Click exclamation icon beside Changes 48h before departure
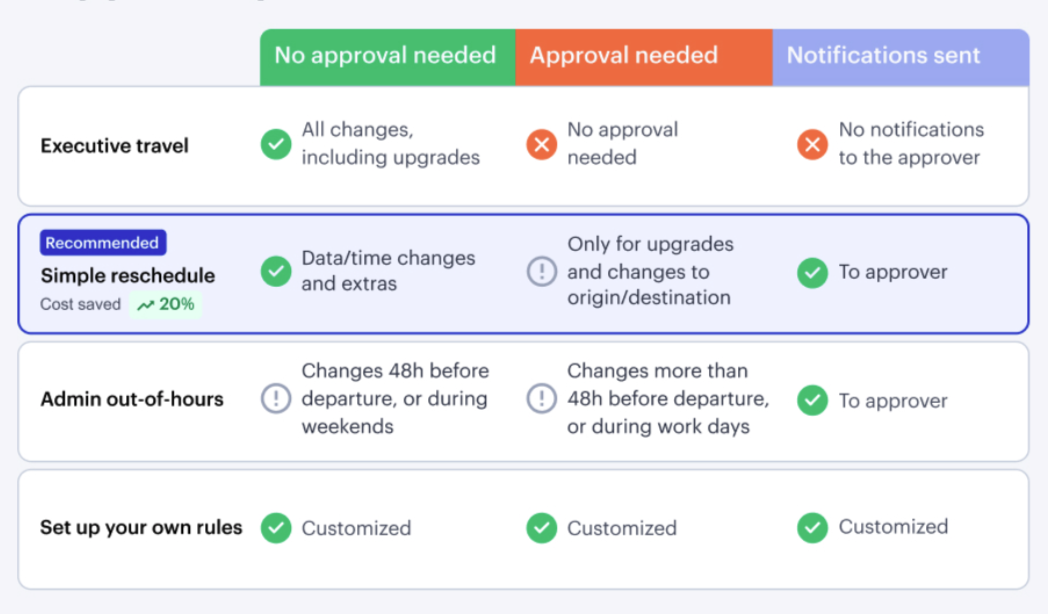The height and width of the screenshot is (614, 1048). pyautogui.click(x=276, y=398)
